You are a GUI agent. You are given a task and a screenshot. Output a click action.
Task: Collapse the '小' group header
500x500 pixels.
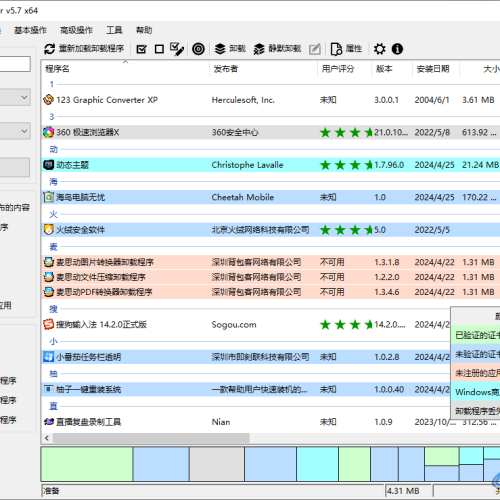coord(53,341)
